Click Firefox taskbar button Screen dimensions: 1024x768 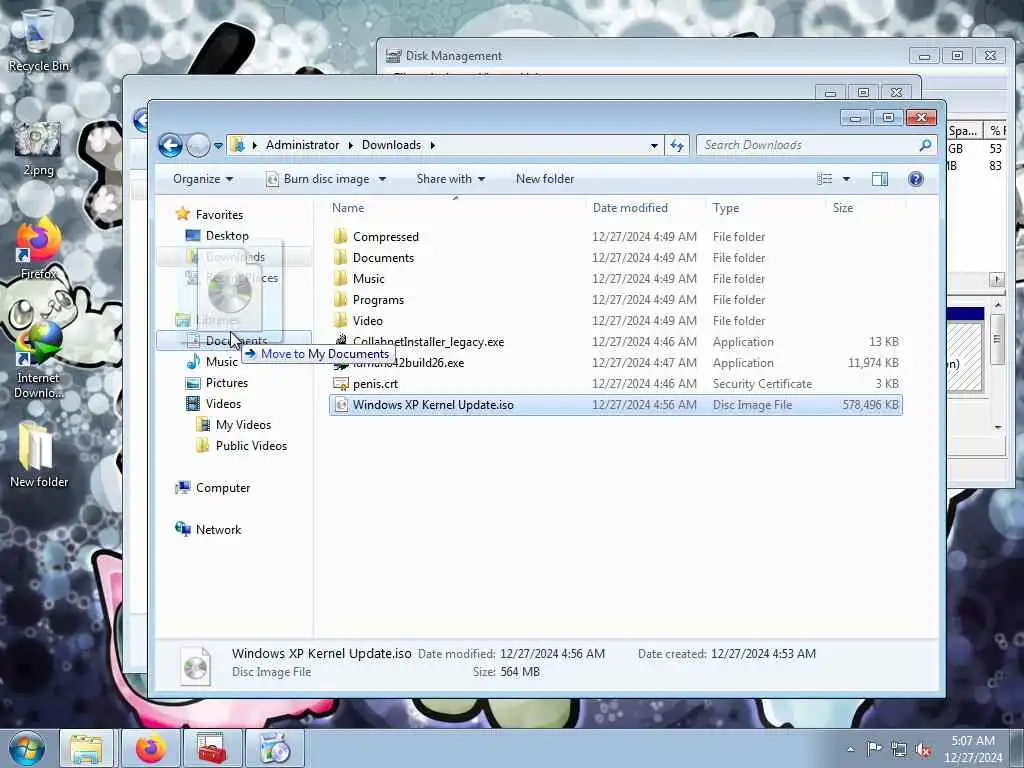click(x=150, y=748)
